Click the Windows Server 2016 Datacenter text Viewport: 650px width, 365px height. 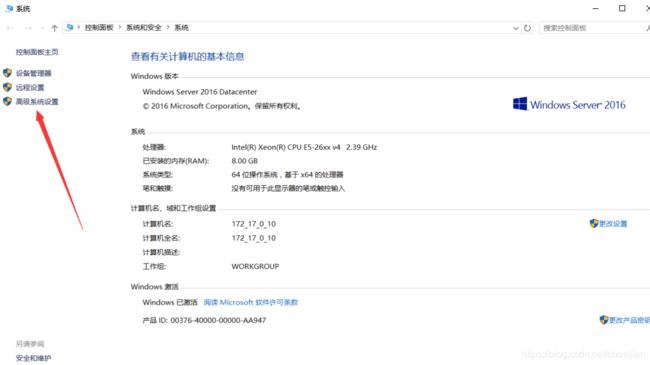[200, 92]
